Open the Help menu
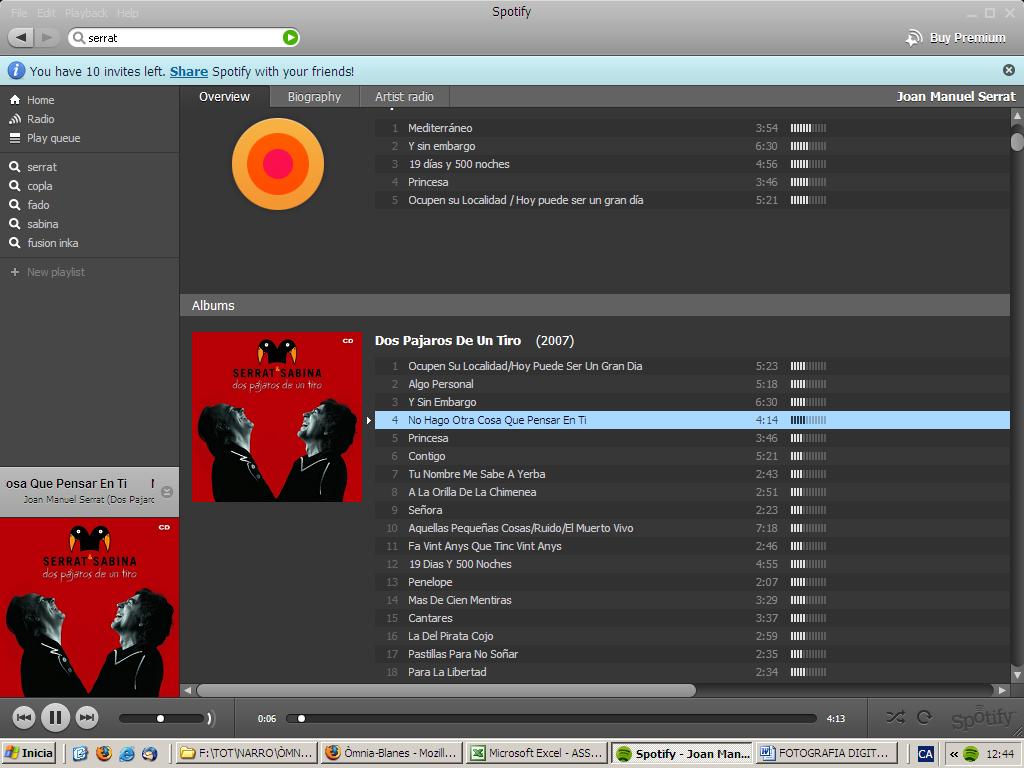The width and height of the screenshot is (1024, 768). (x=127, y=12)
